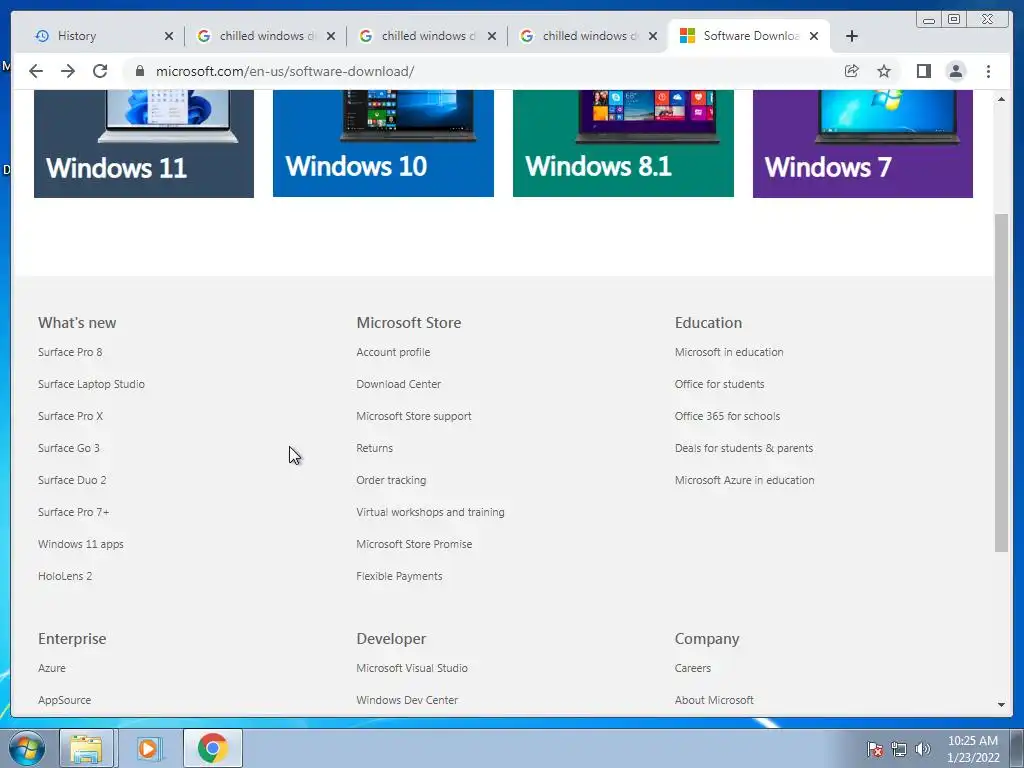The height and width of the screenshot is (768, 1024).
Task: Open the Surface Duo 2 link
Action: 72,480
